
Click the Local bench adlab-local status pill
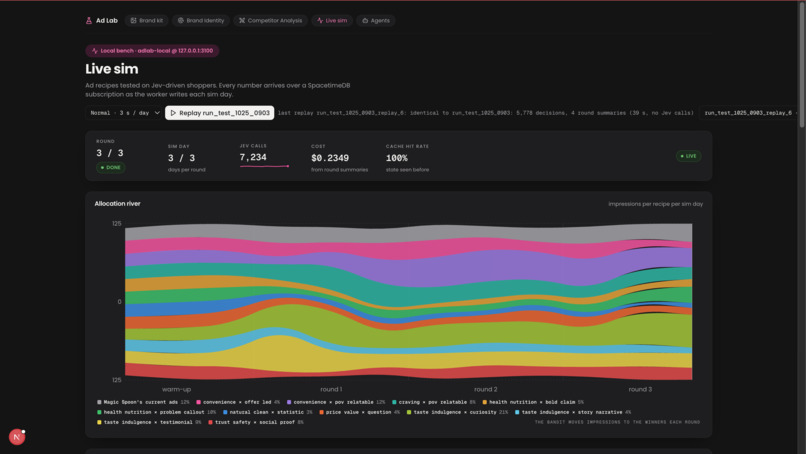point(152,51)
